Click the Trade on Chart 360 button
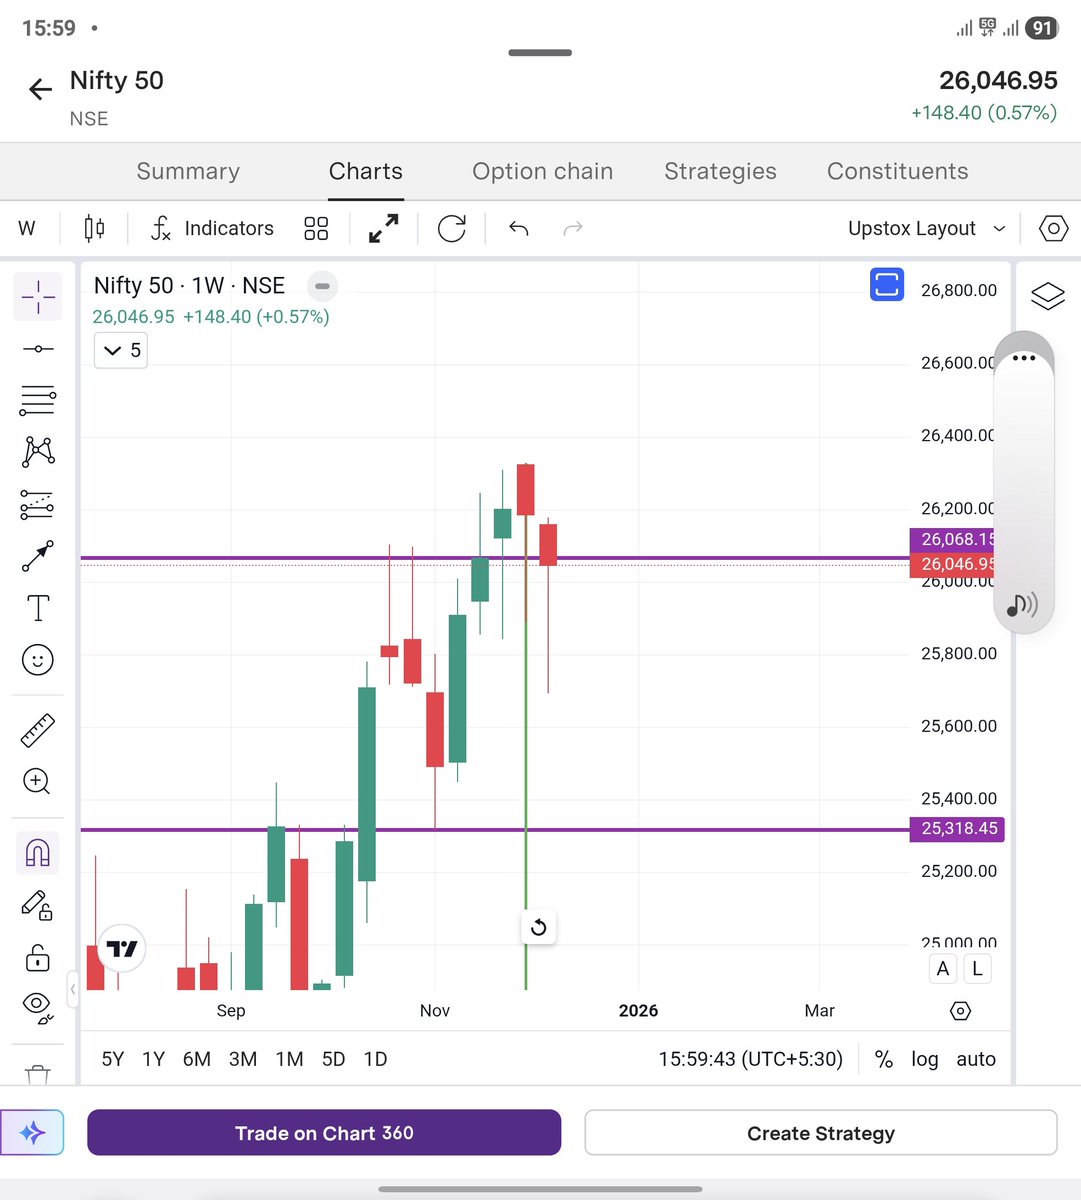The height and width of the screenshot is (1200, 1081). tap(324, 1133)
